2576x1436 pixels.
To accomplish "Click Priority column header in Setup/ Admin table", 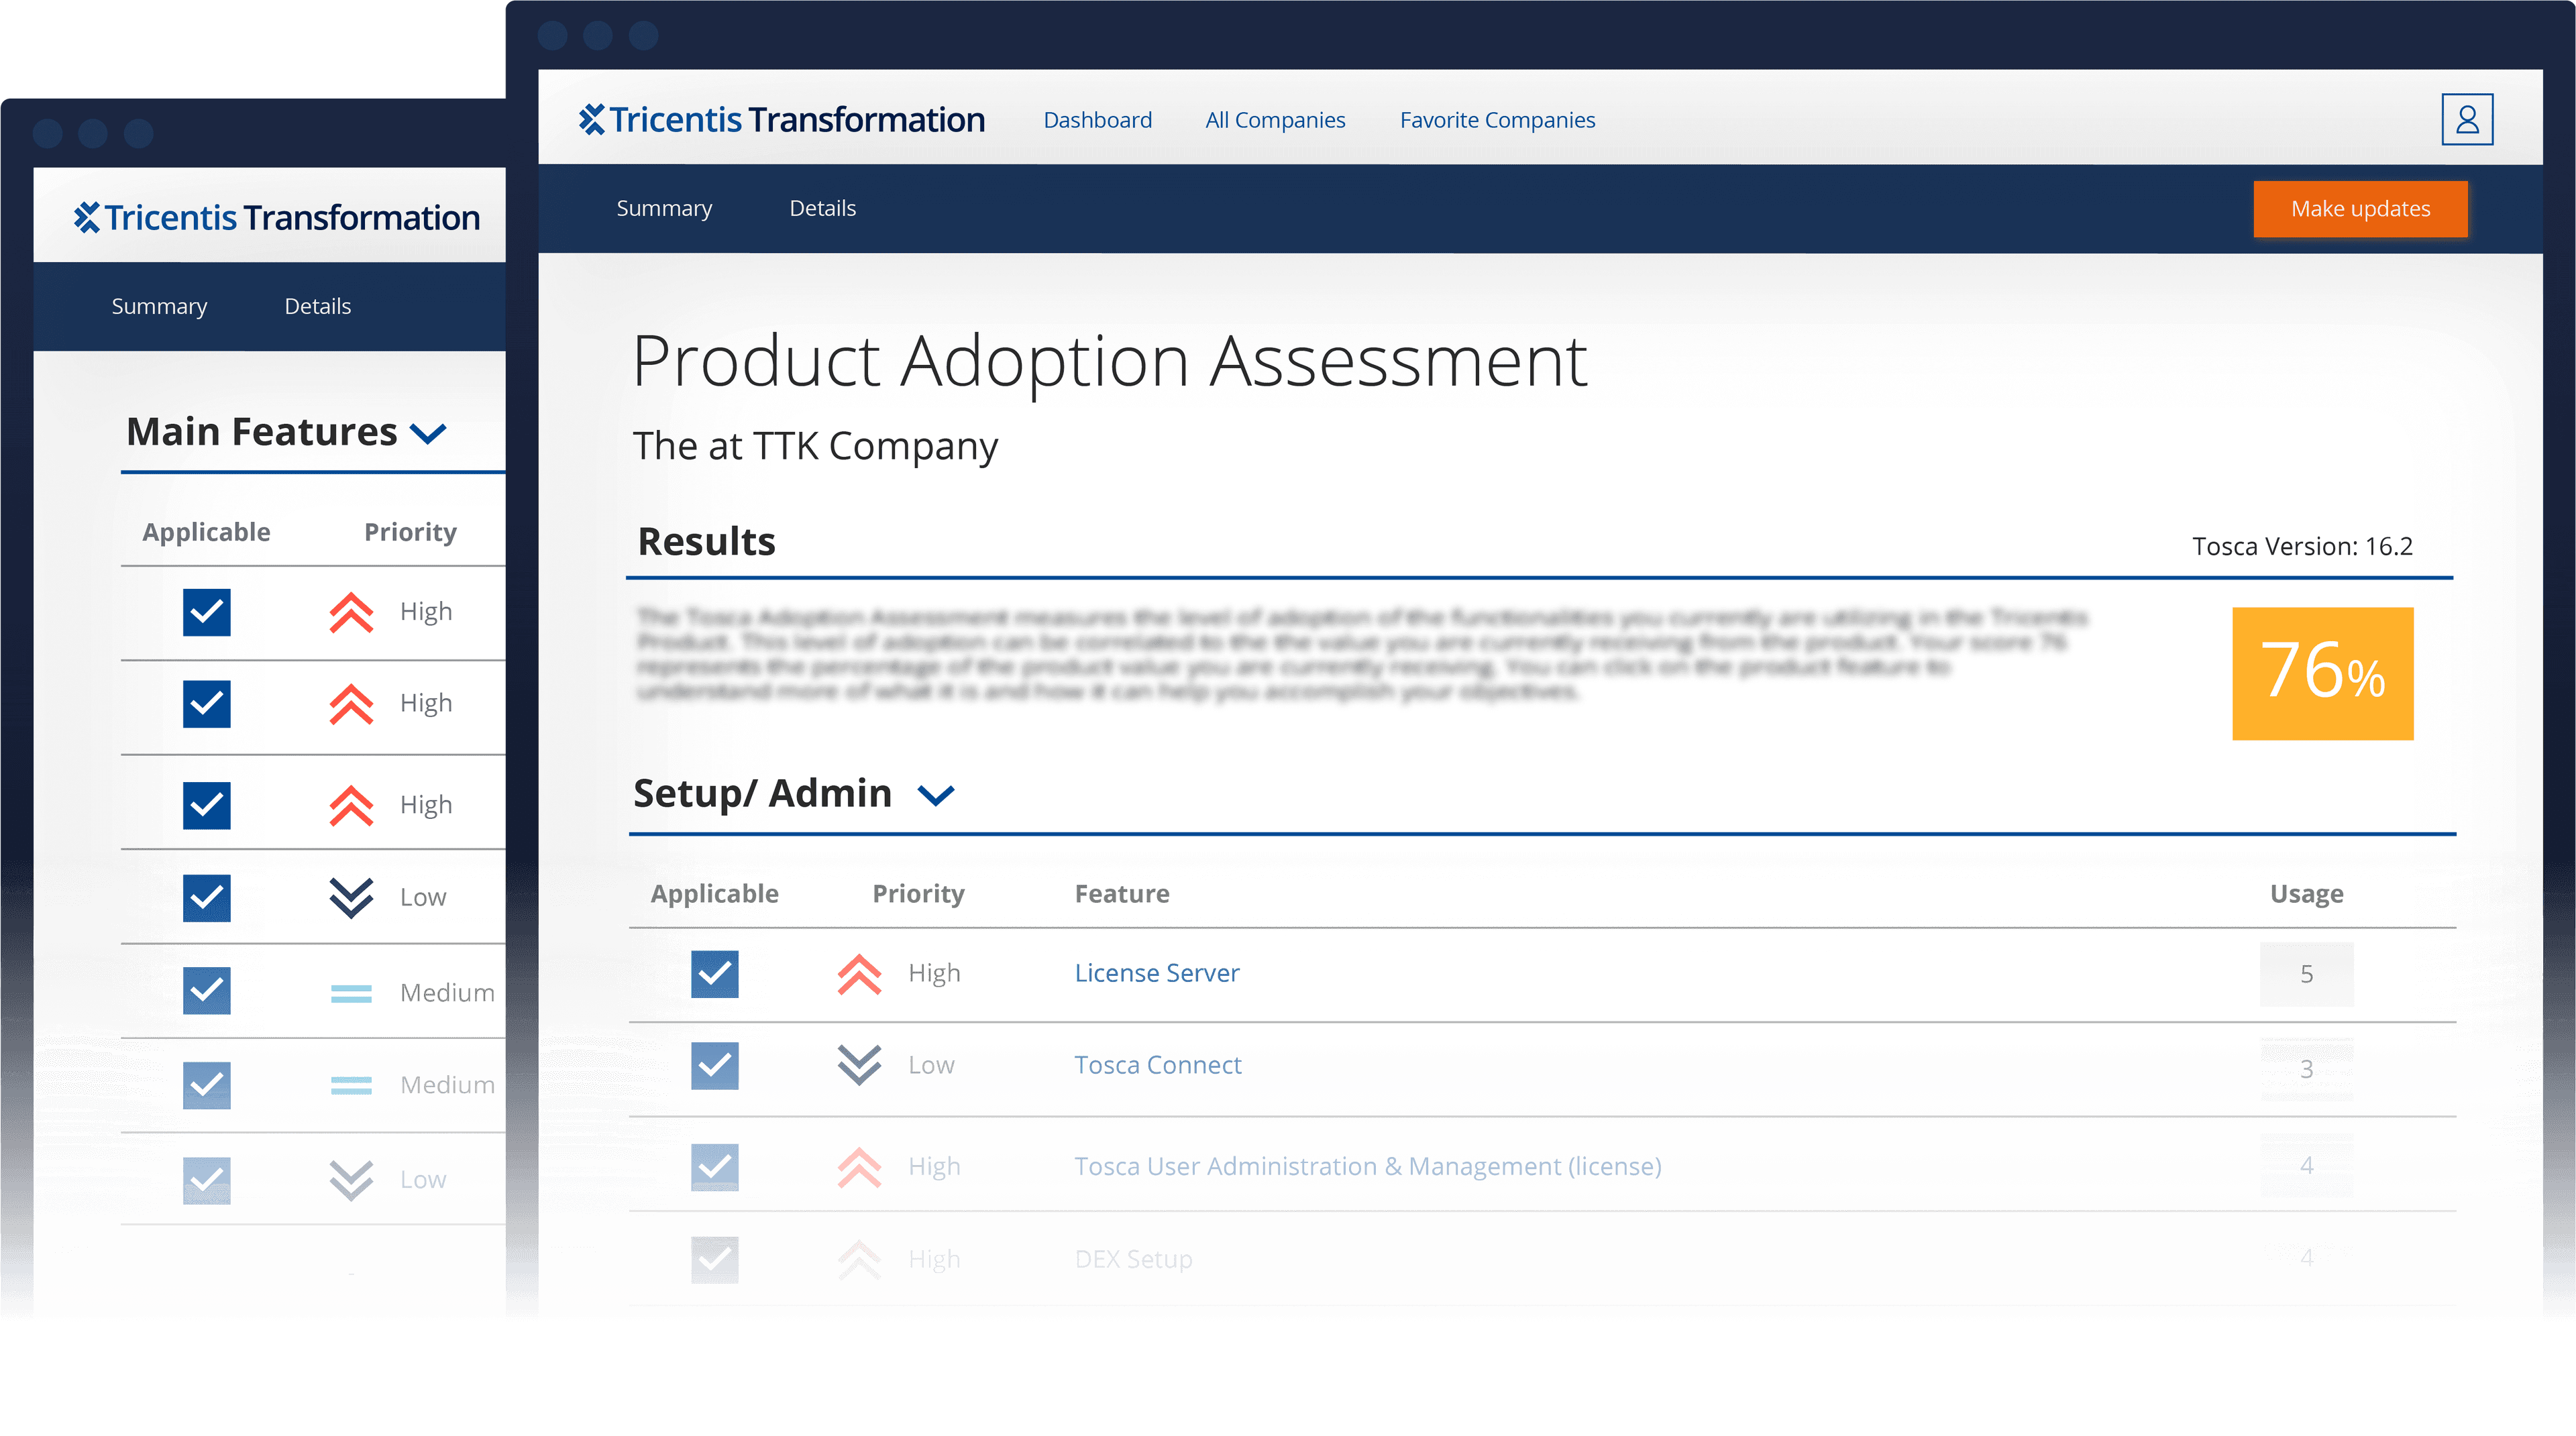I will 918,894.
